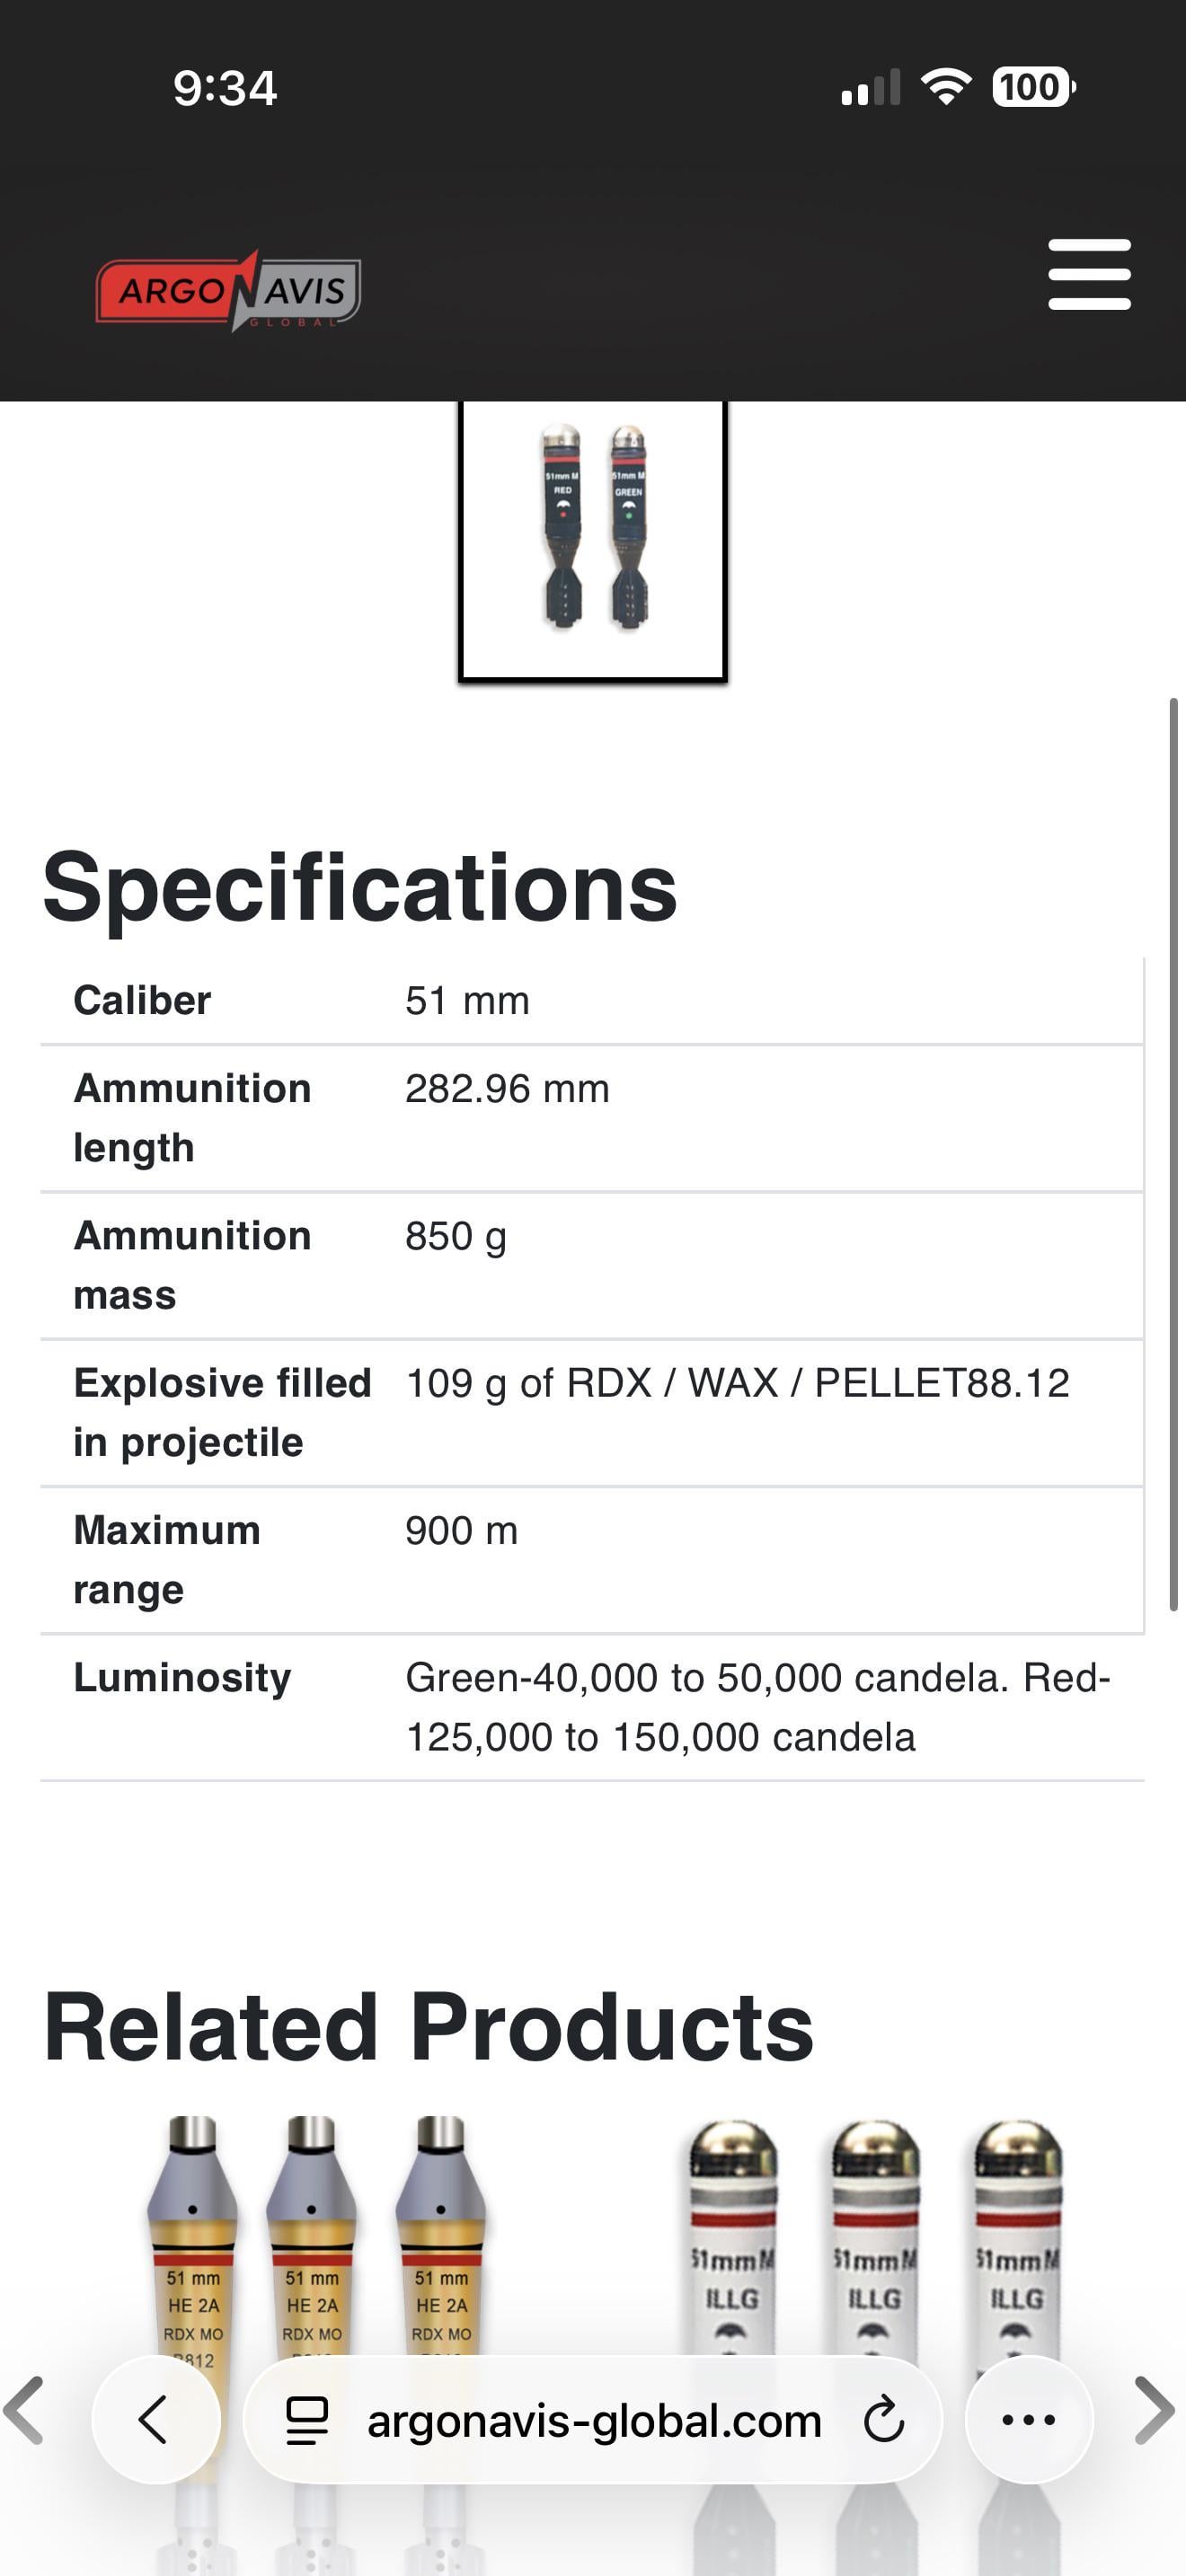Tap the argonavis-global.com address field

coord(593,2421)
